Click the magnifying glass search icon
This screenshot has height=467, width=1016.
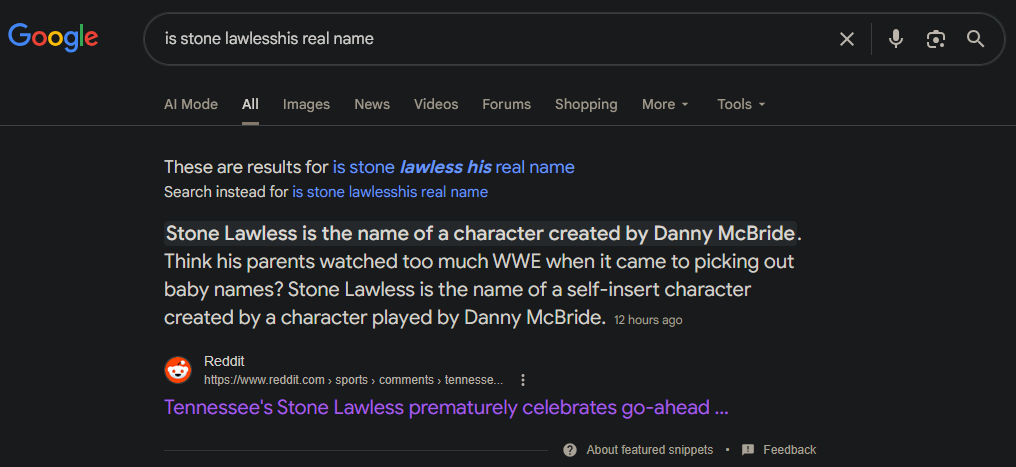(x=975, y=39)
